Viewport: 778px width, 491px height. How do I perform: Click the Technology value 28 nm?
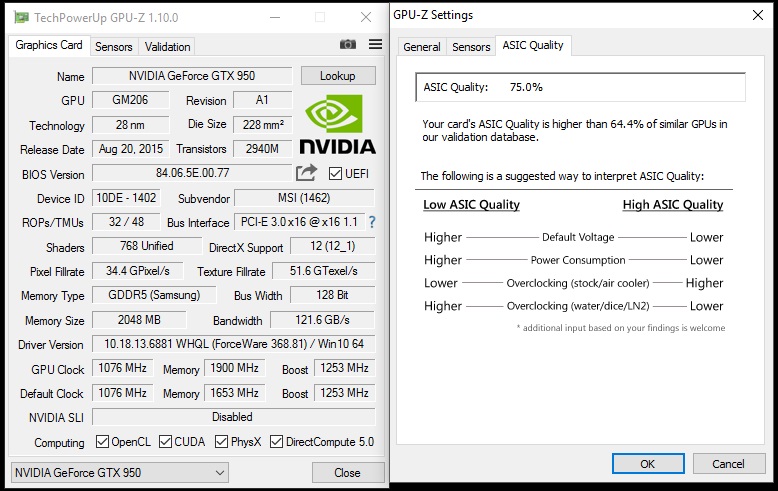(130, 124)
